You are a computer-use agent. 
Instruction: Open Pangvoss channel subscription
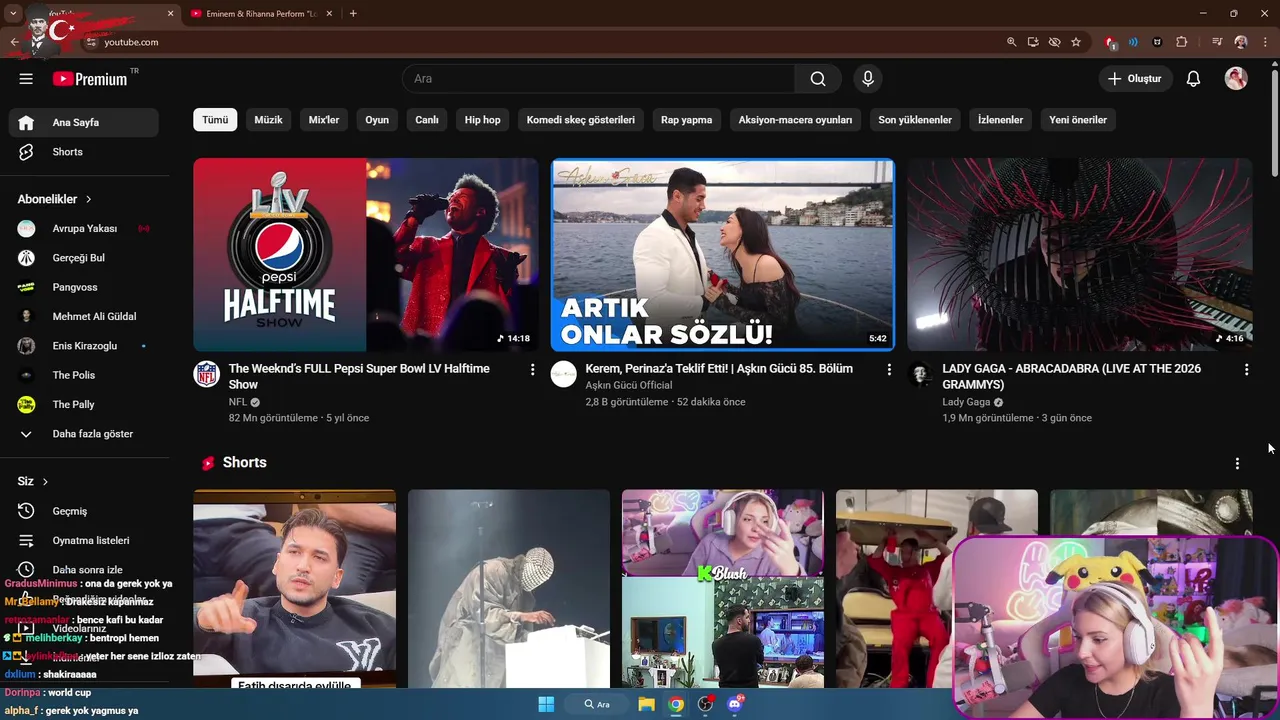[83, 287]
